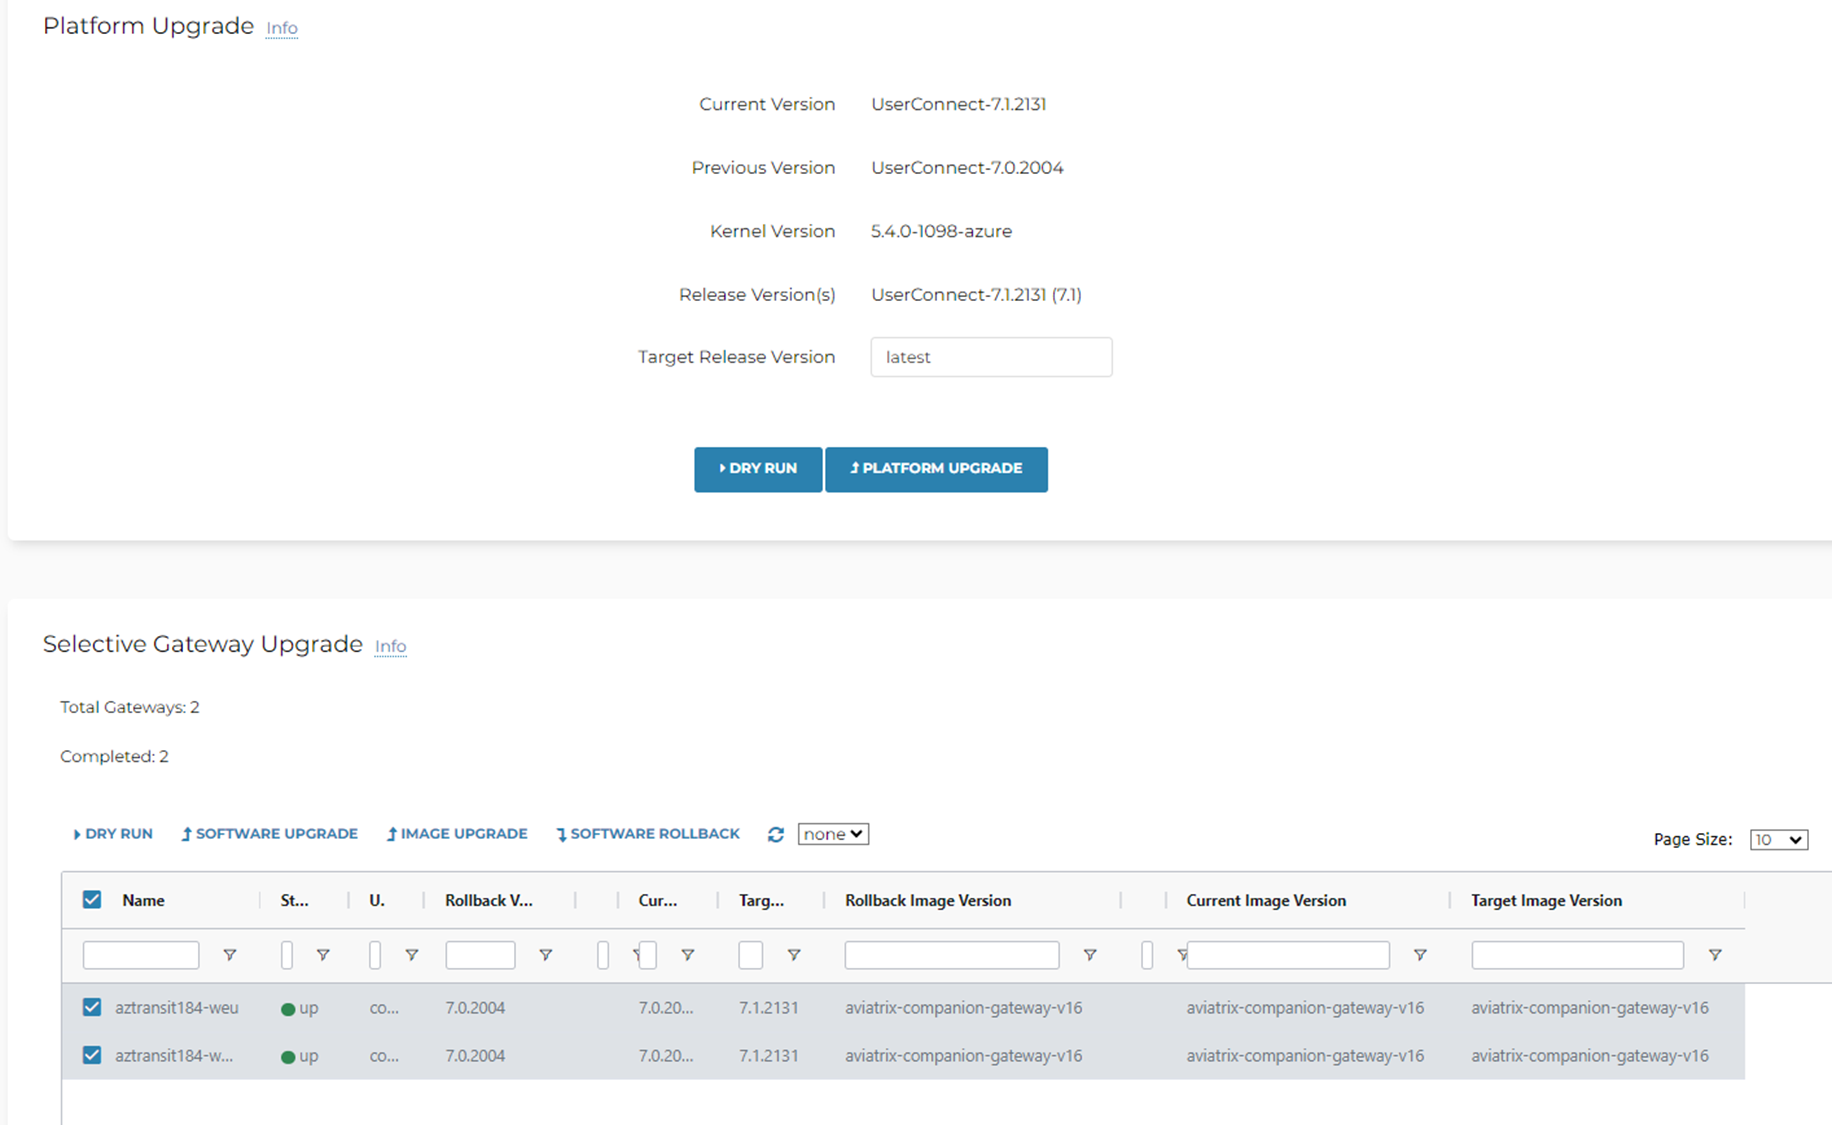
Task: Click the Total Gateways: 2 text
Action: pos(130,707)
